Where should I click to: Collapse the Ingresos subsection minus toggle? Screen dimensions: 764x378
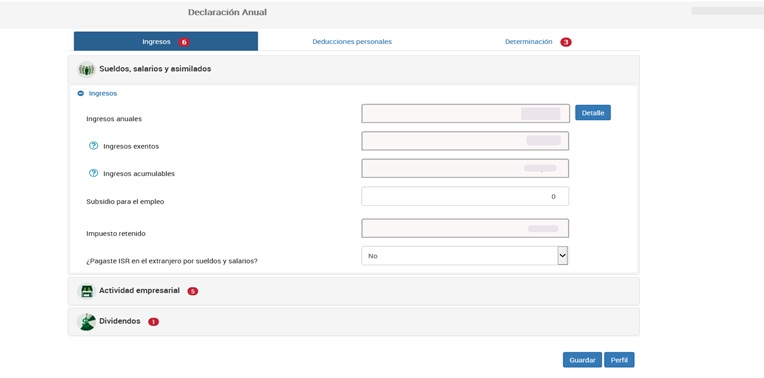81,93
